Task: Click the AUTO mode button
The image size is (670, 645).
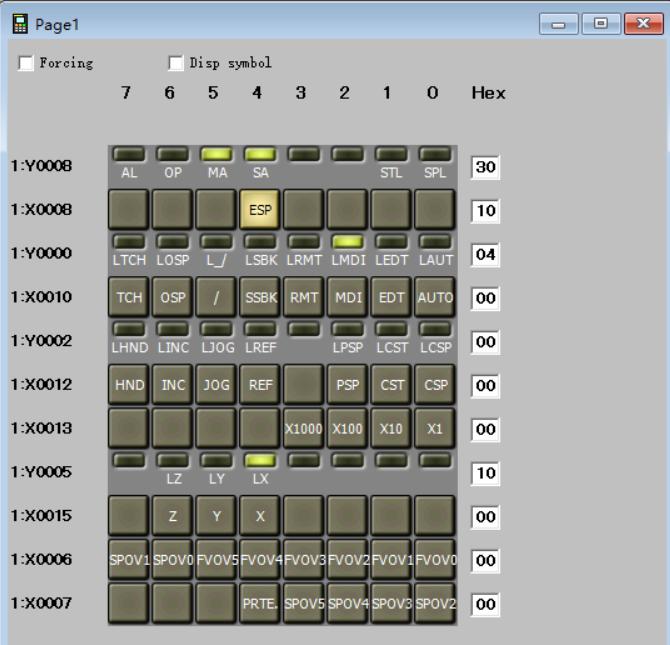Action: pyautogui.click(x=434, y=297)
